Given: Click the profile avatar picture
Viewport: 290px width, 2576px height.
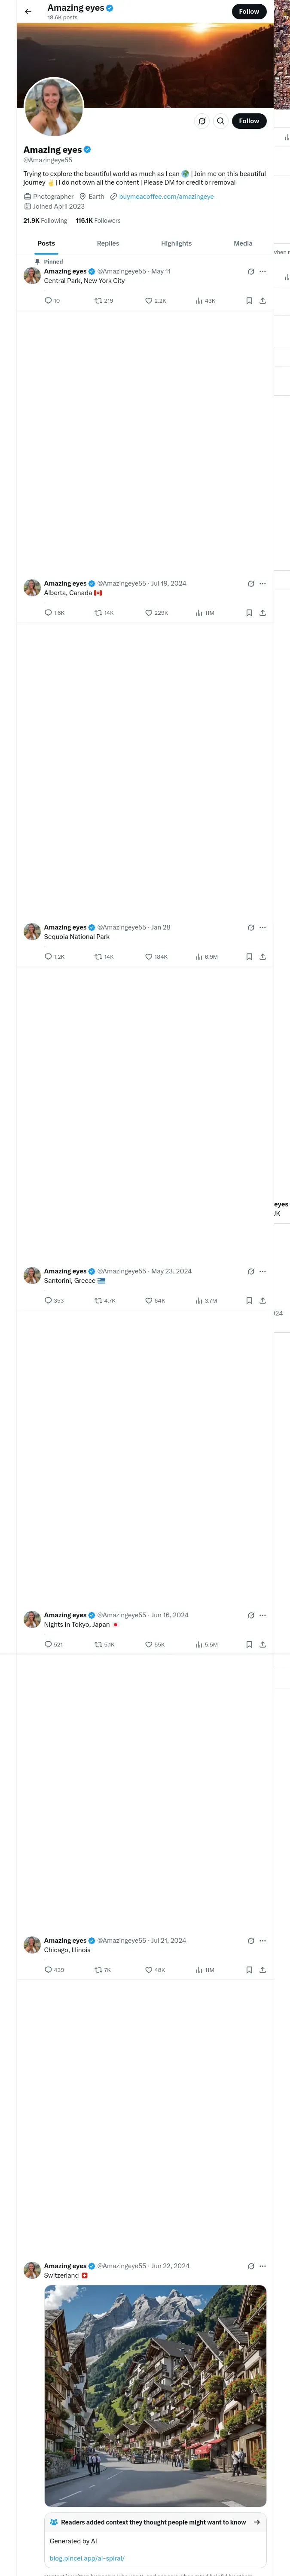Looking at the screenshot, I should (x=54, y=107).
